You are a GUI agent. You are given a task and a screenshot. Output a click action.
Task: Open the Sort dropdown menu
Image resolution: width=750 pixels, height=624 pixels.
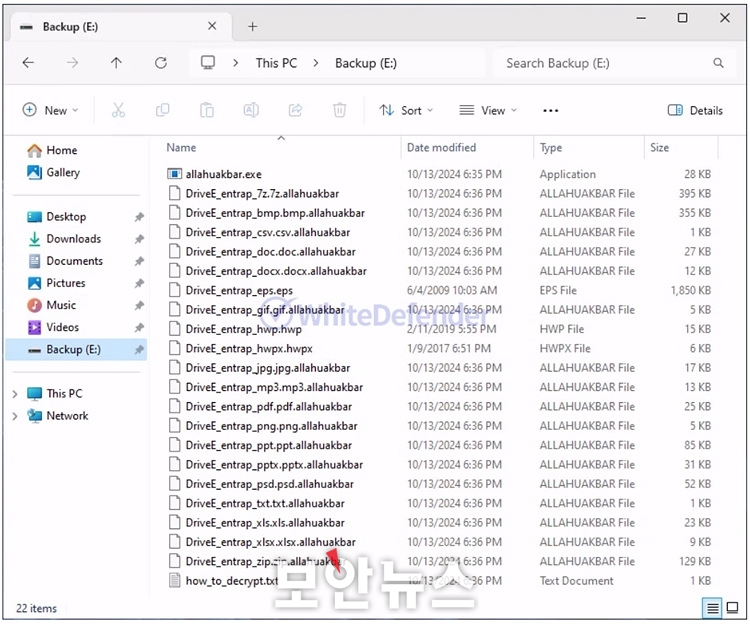406,111
